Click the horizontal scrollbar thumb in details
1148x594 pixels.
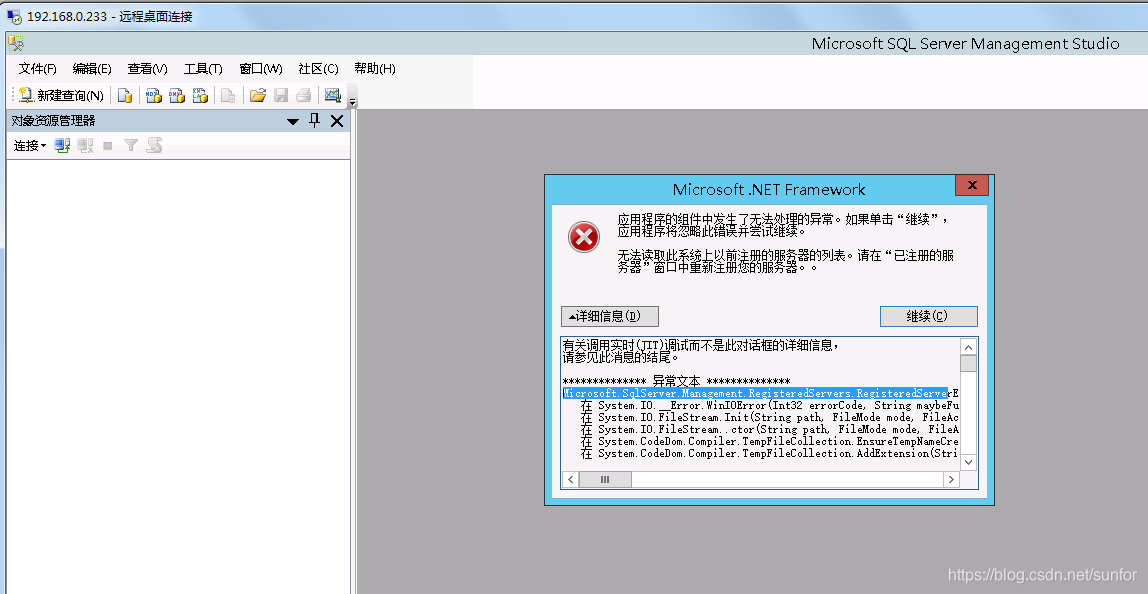(x=605, y=480)
